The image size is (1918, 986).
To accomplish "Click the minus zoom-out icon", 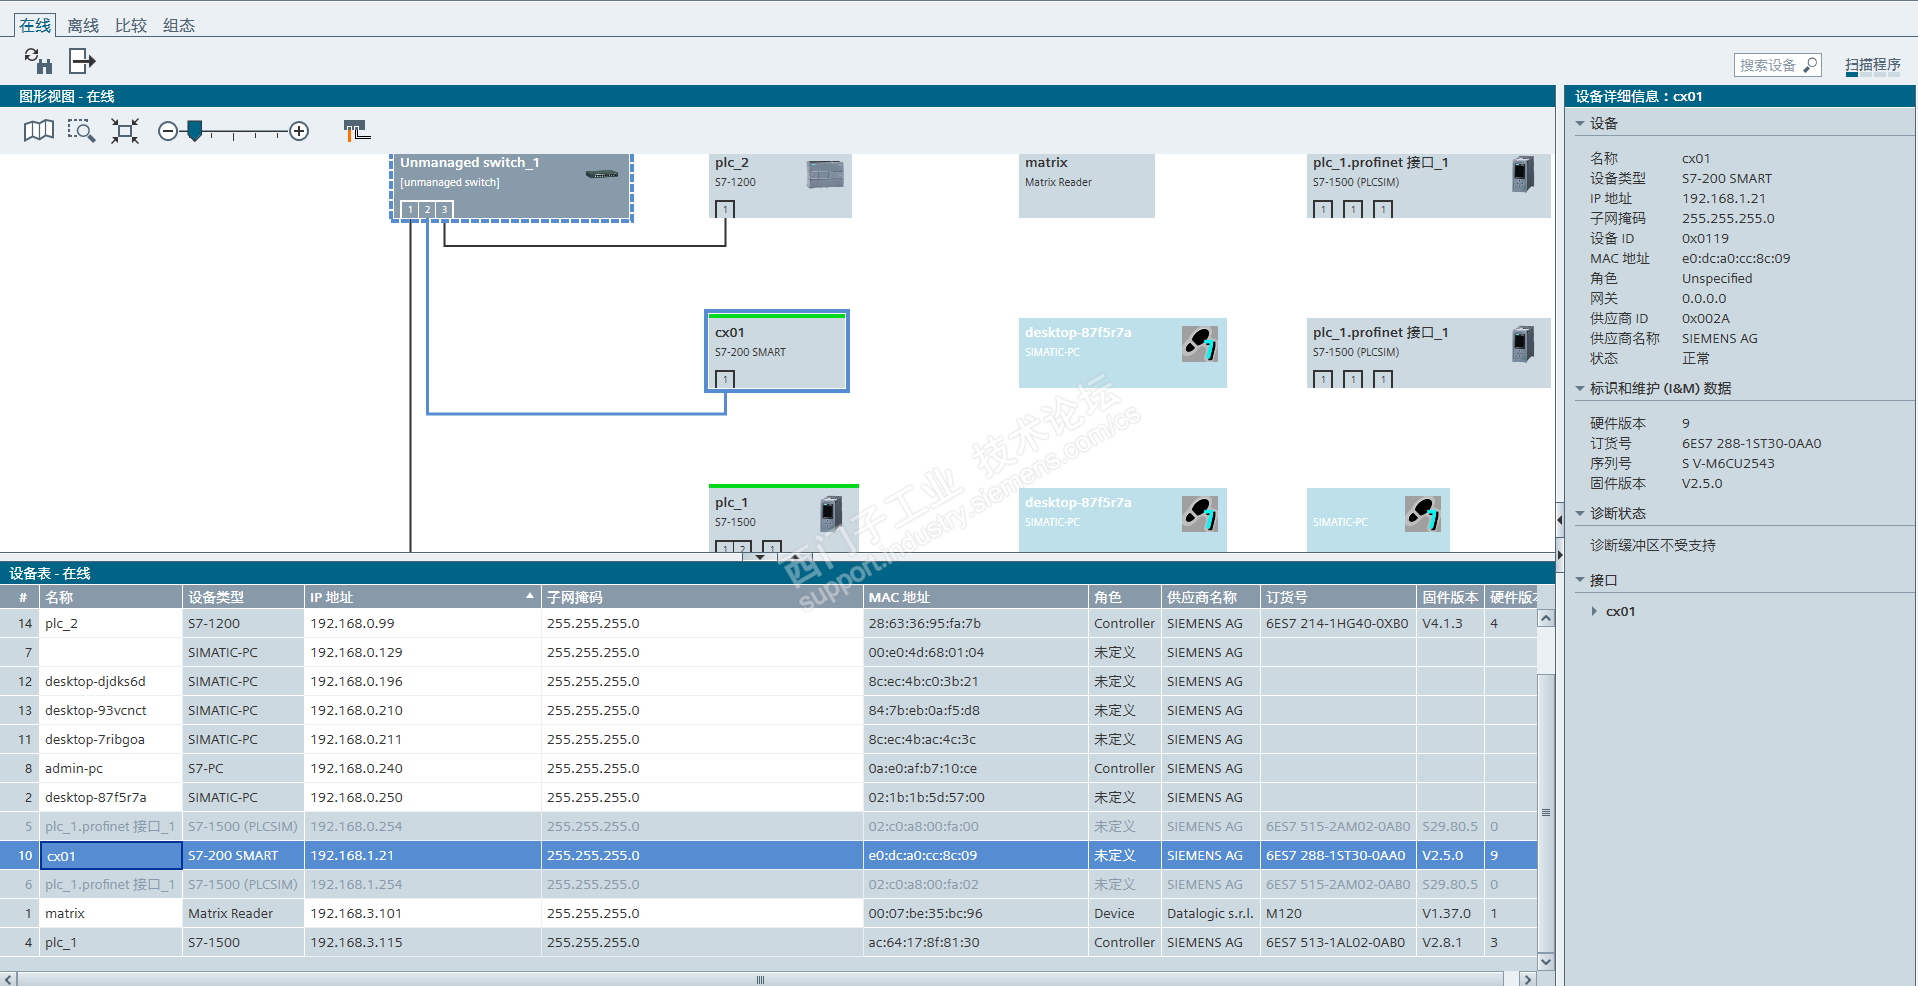I will click(x=168, y=131).
